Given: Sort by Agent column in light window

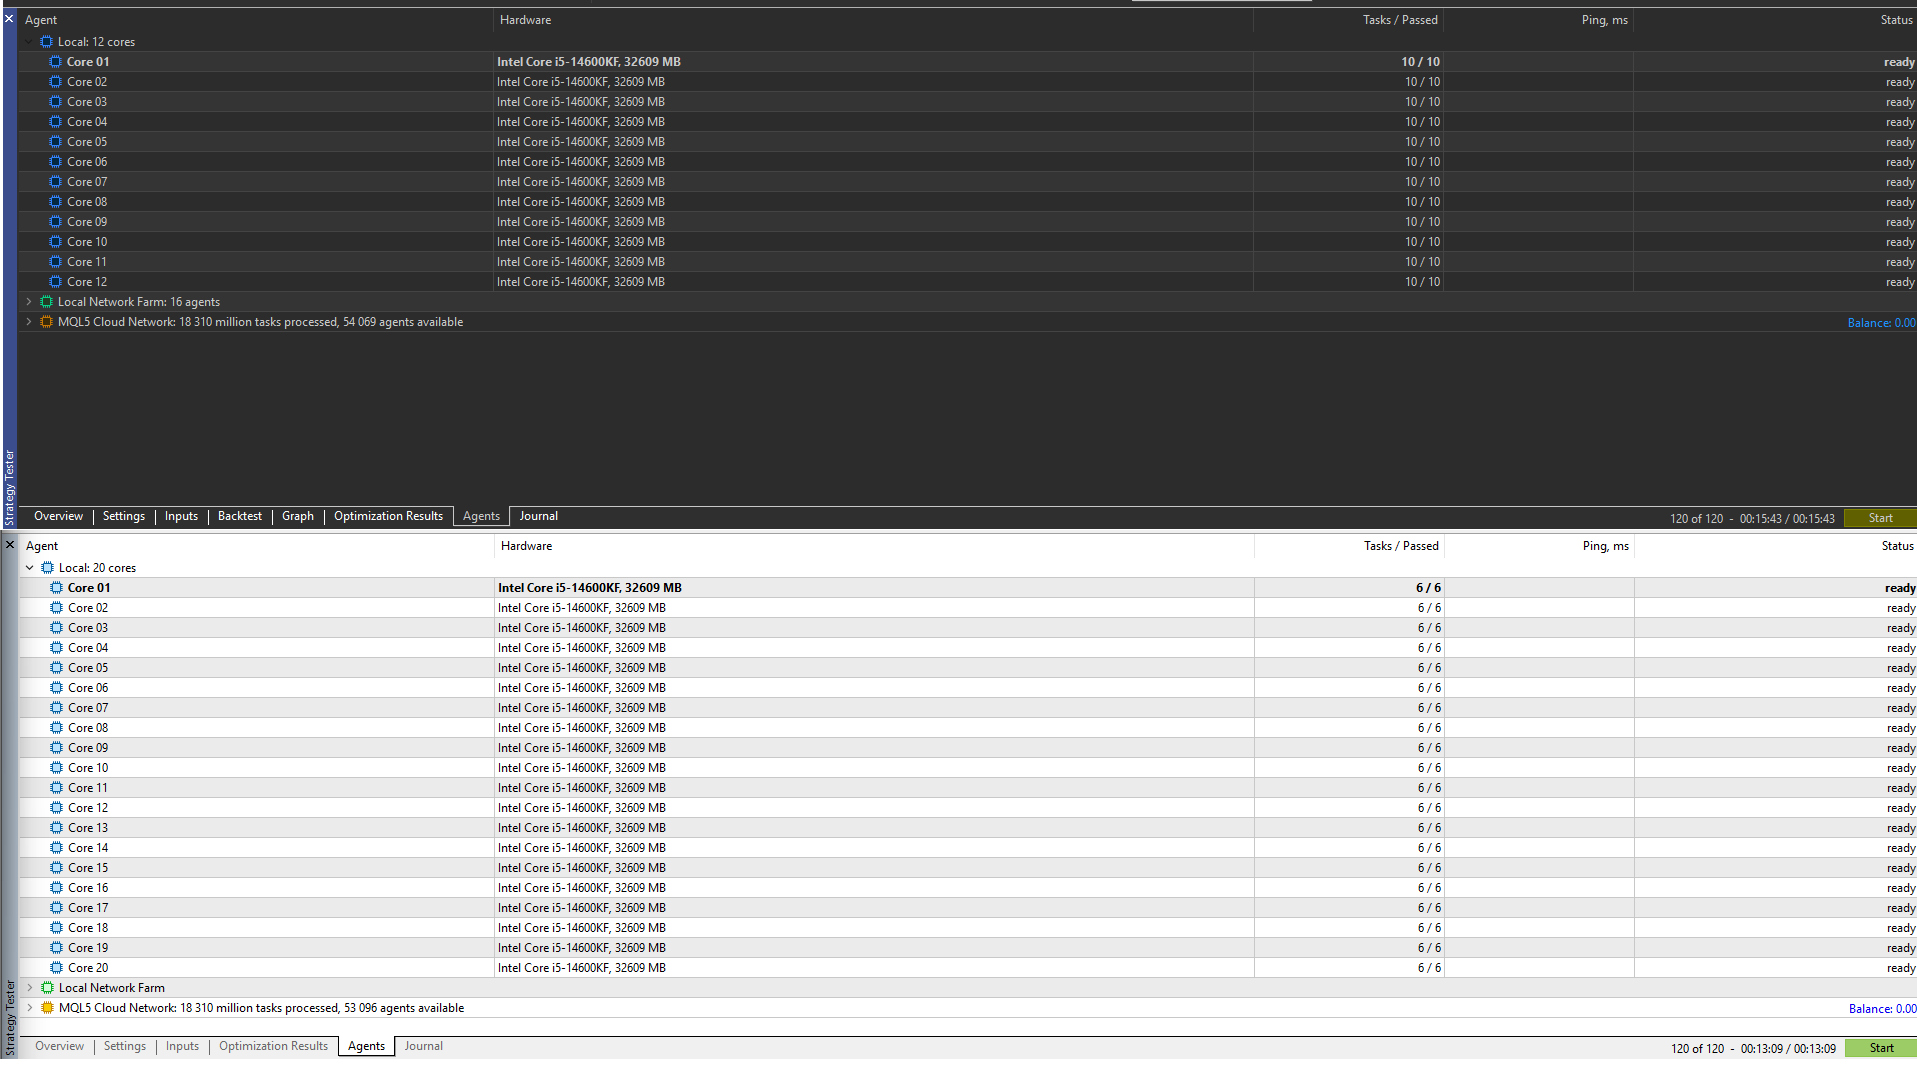Looking at the screenshot, I should tap(256, 546).
